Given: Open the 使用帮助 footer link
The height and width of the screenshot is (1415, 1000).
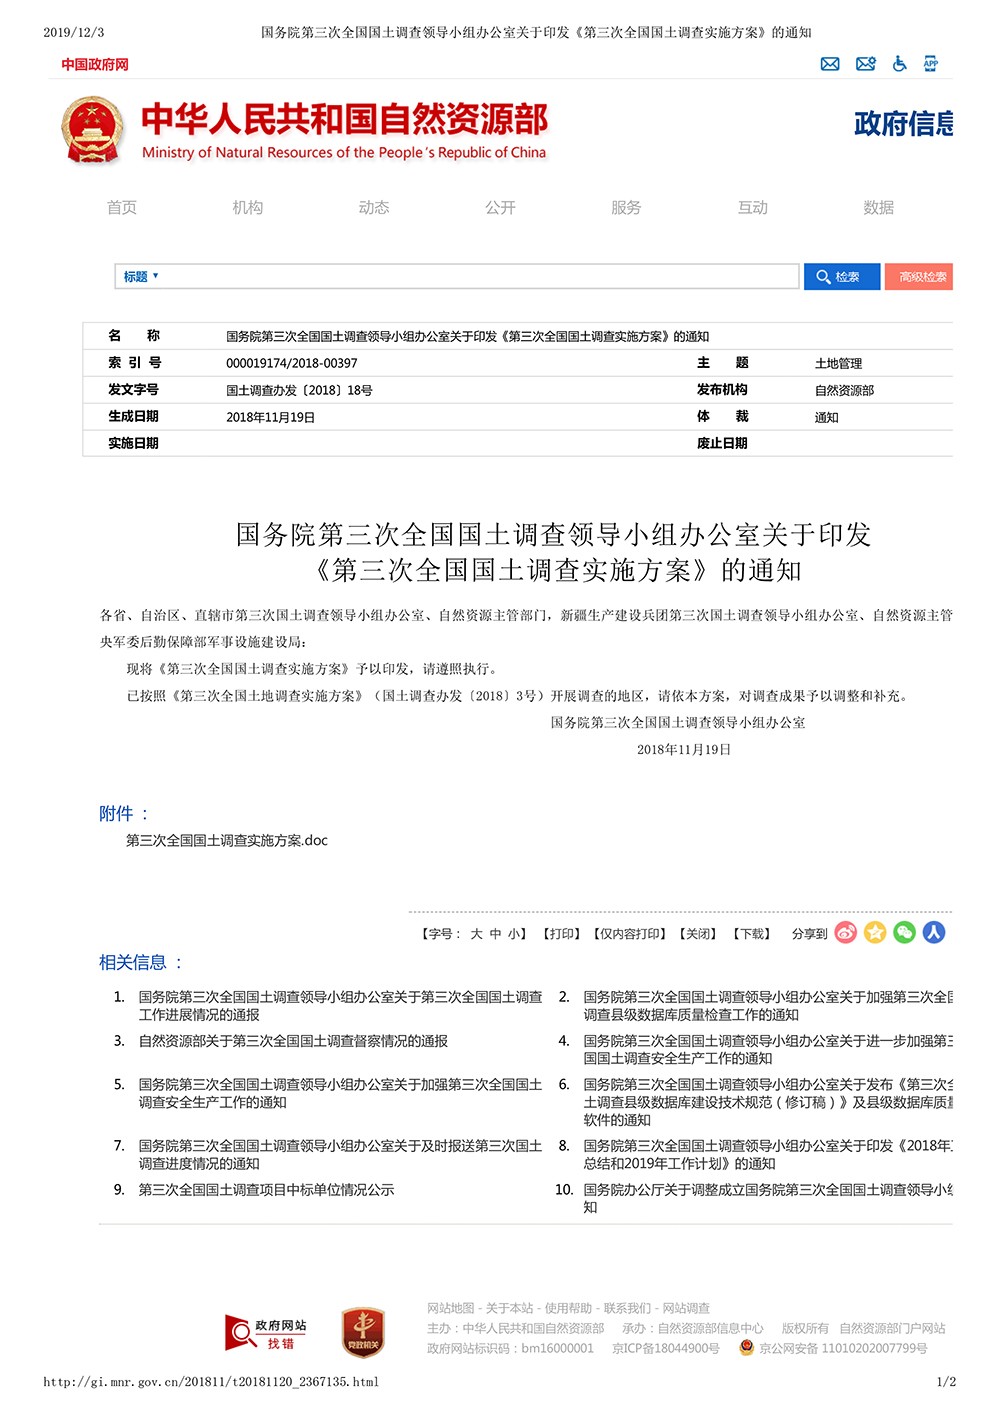Looking at the screenshot, I should click(x=569, y=1308).
